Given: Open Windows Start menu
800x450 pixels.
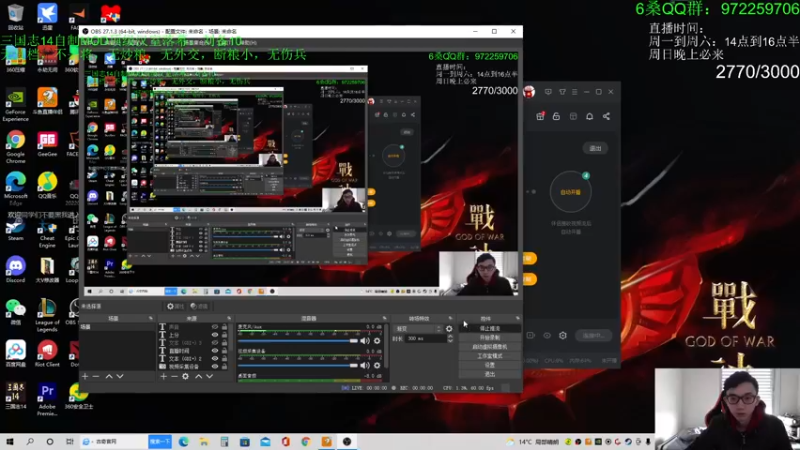Looking at the screenshot, I should pyautogui.click(x=10, y=442).
